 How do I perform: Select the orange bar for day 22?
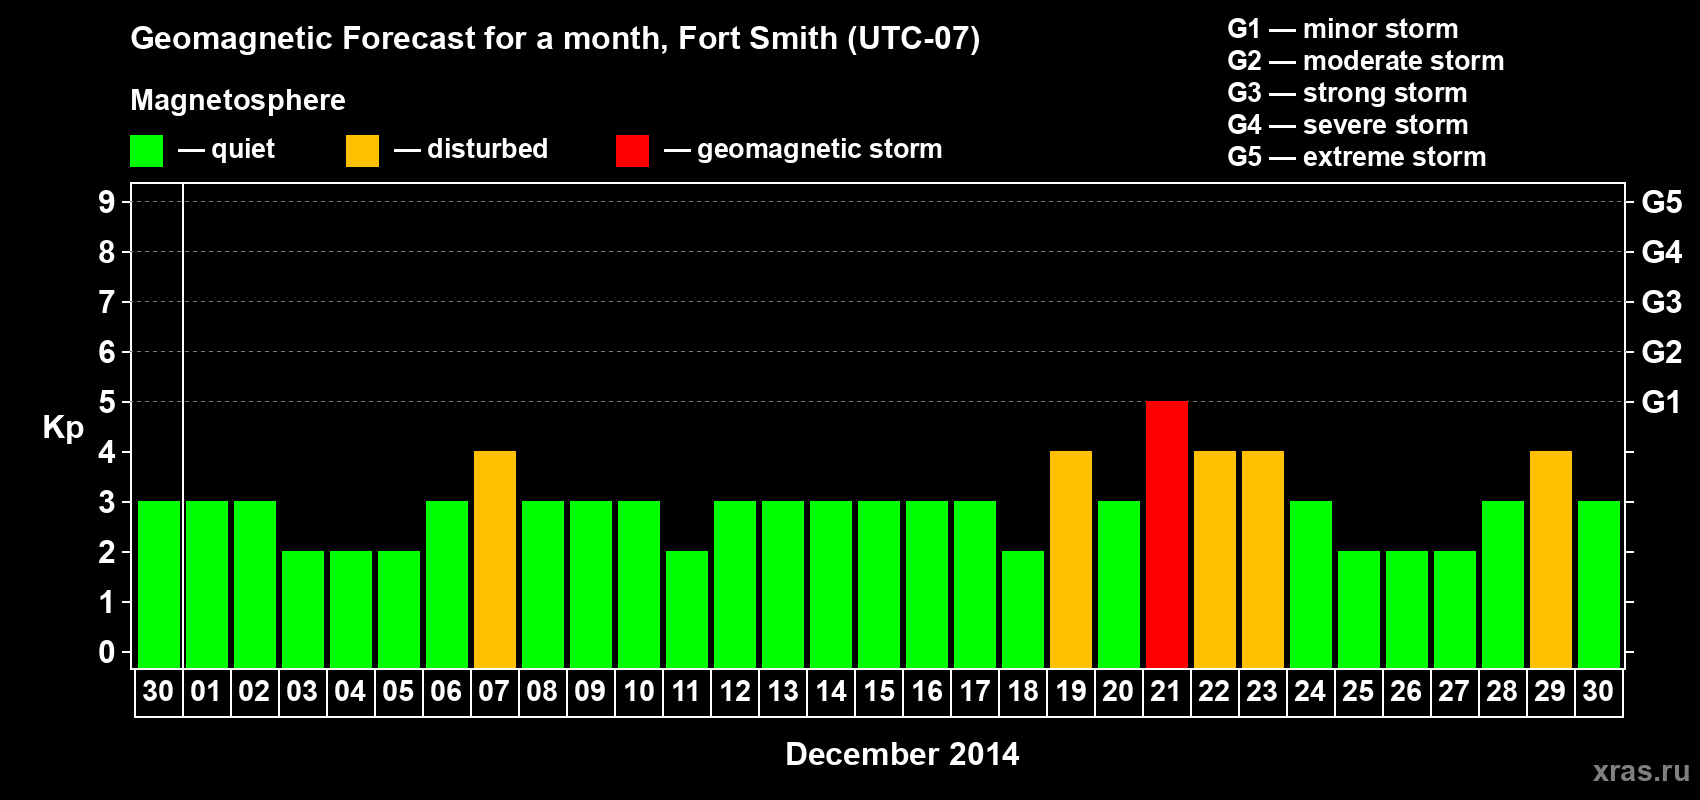pyautogui.click(x=1215, y=559)
